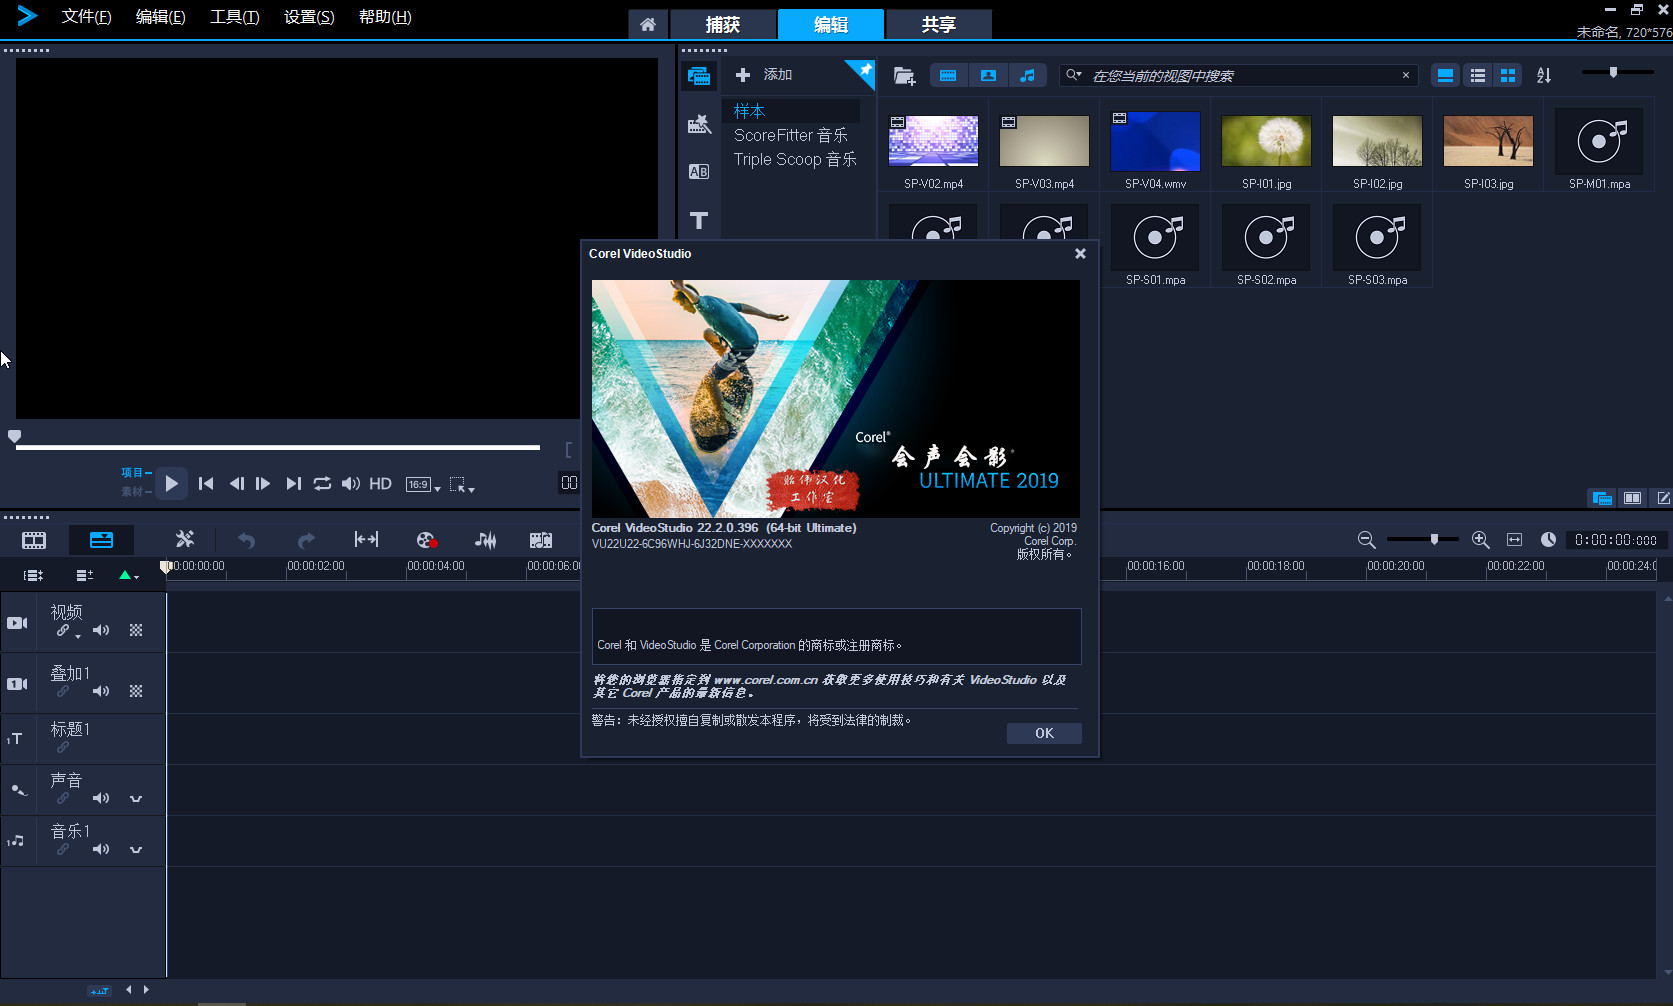Switch to the 共享 share tab
Image resolution: width=1673 pixels, height=1006 pixels.
[x=939, y=24]
